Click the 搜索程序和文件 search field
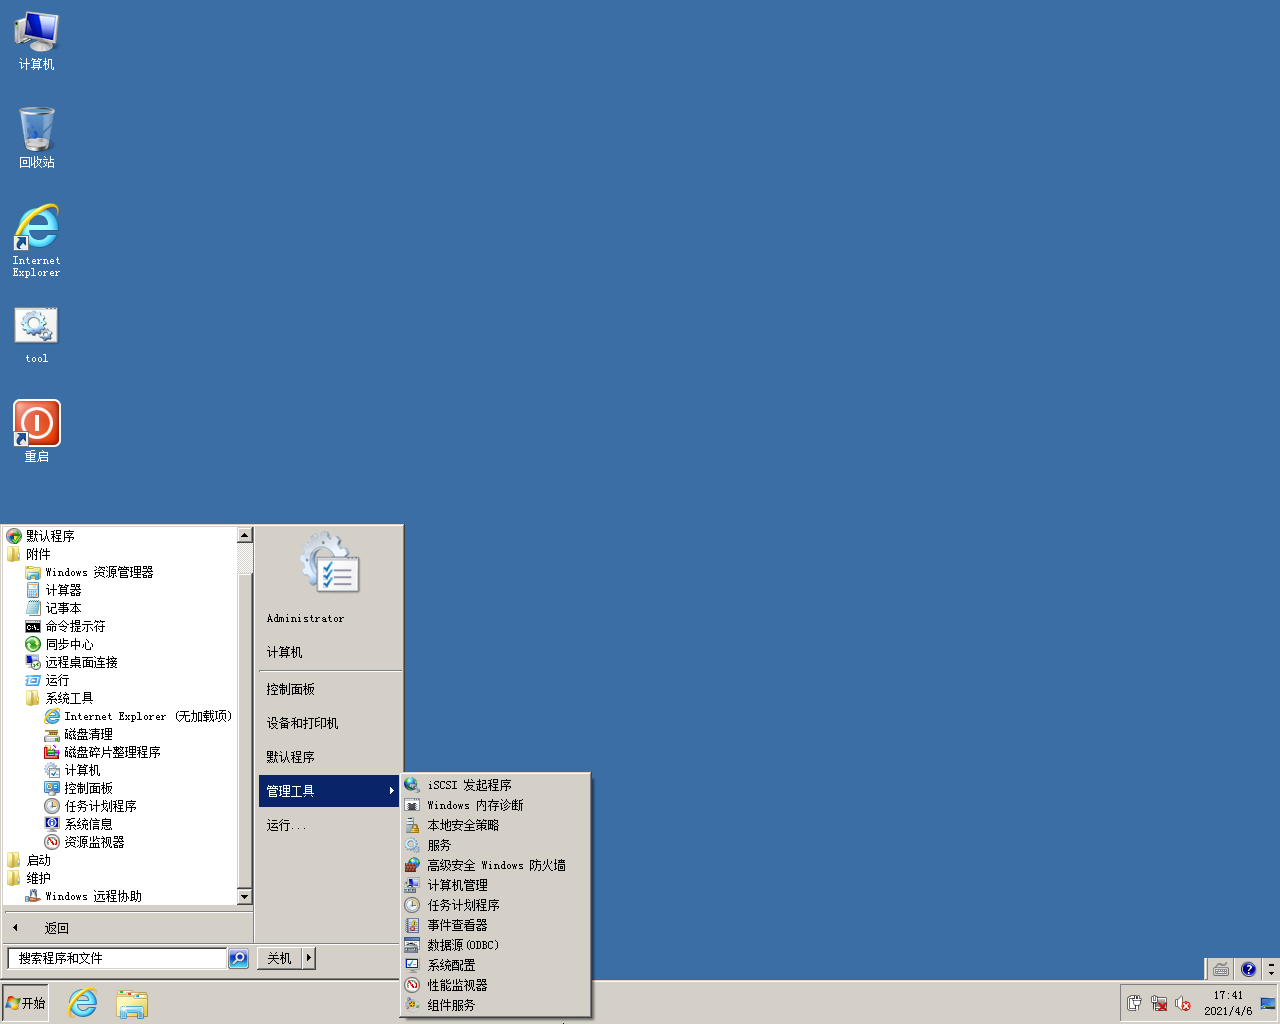 pyautogui.click(x=117, y=958)
